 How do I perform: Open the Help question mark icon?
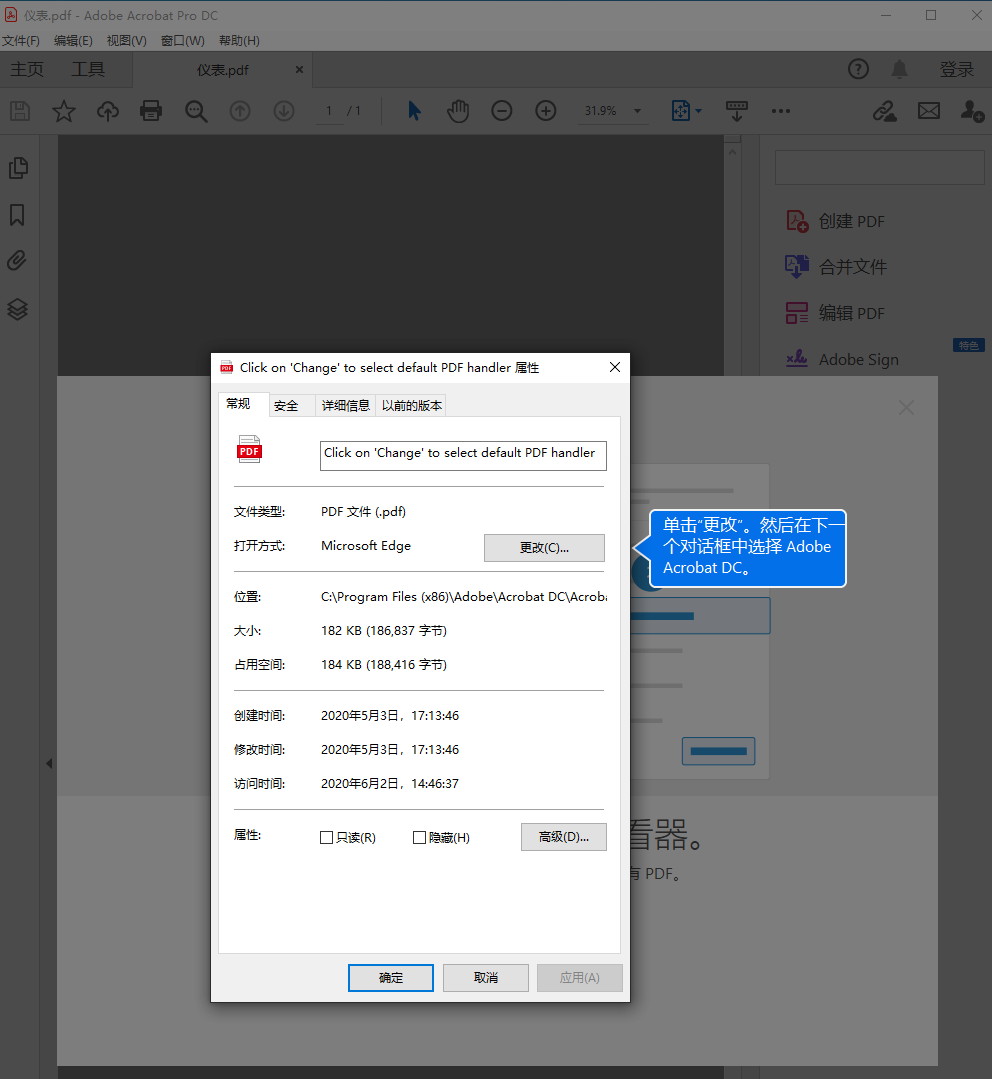(x=859, y=69)
